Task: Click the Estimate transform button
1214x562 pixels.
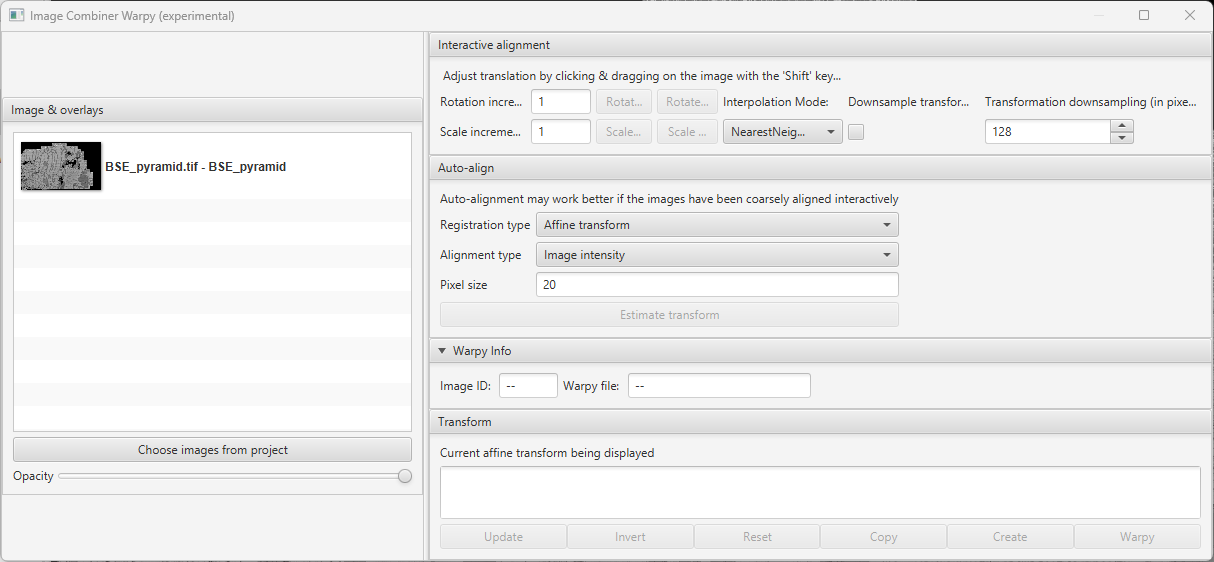Action: click(669, 315)
